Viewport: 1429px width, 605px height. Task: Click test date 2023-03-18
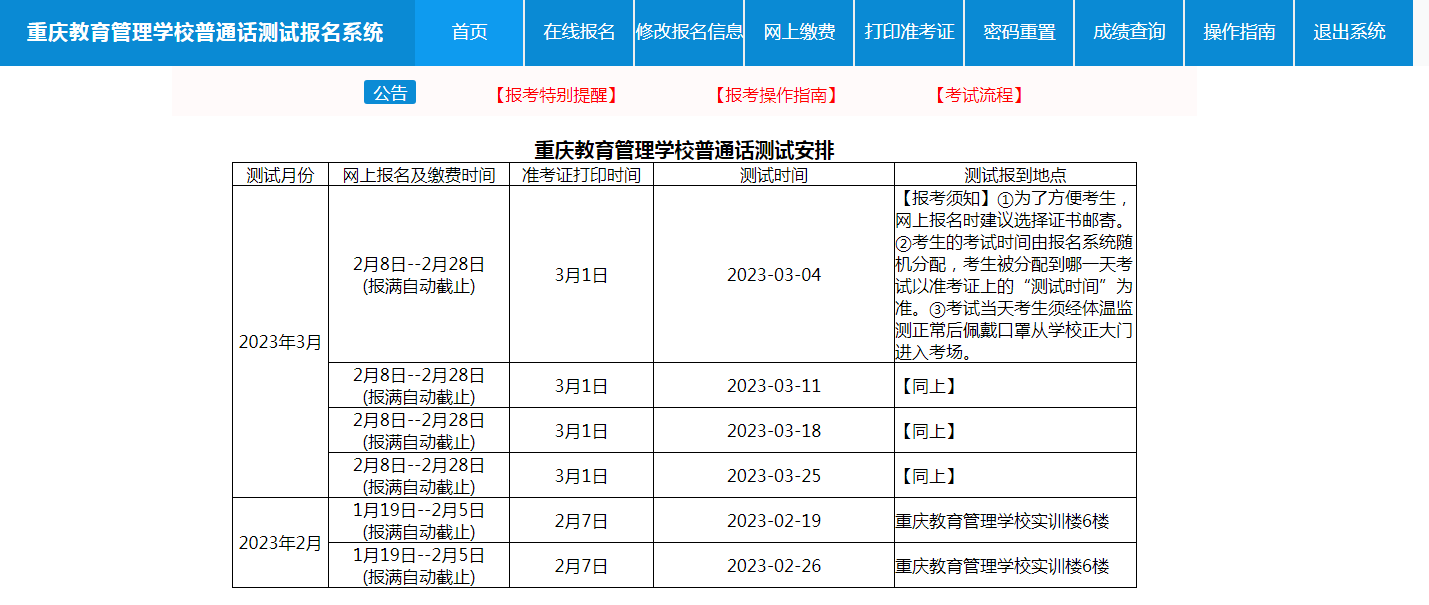(774, 431)
